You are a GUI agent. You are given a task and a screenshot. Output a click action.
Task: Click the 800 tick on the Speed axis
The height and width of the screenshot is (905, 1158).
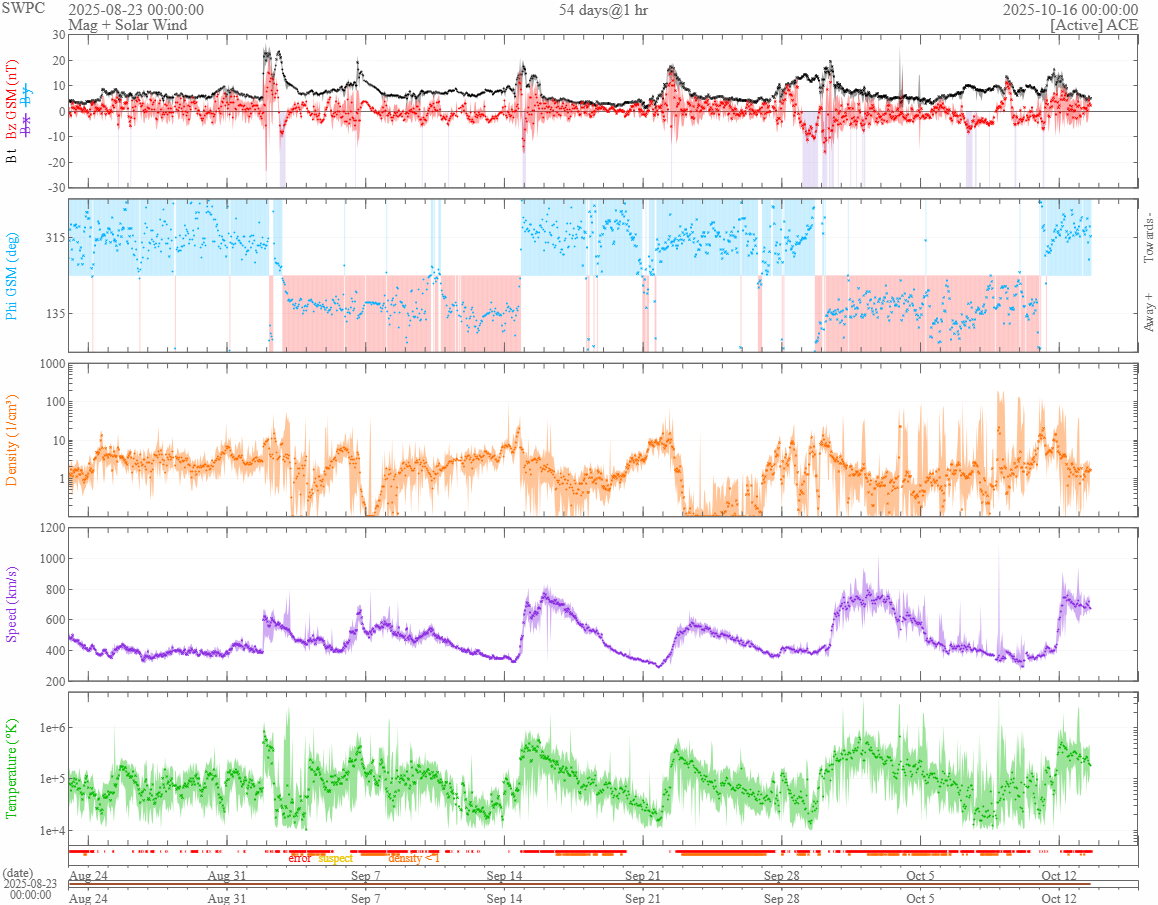(55, 590)
